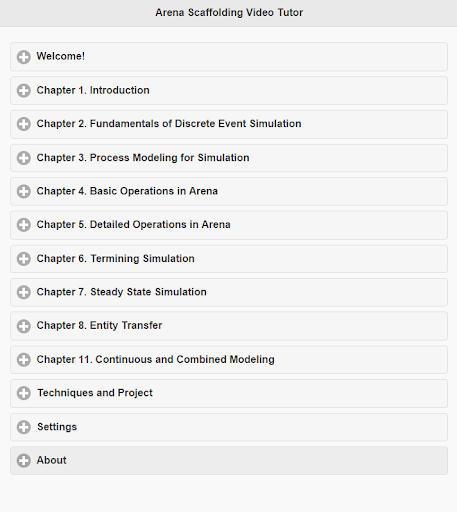
Task: Click the plus icon beside Welcome!
Action: (24, 57)
